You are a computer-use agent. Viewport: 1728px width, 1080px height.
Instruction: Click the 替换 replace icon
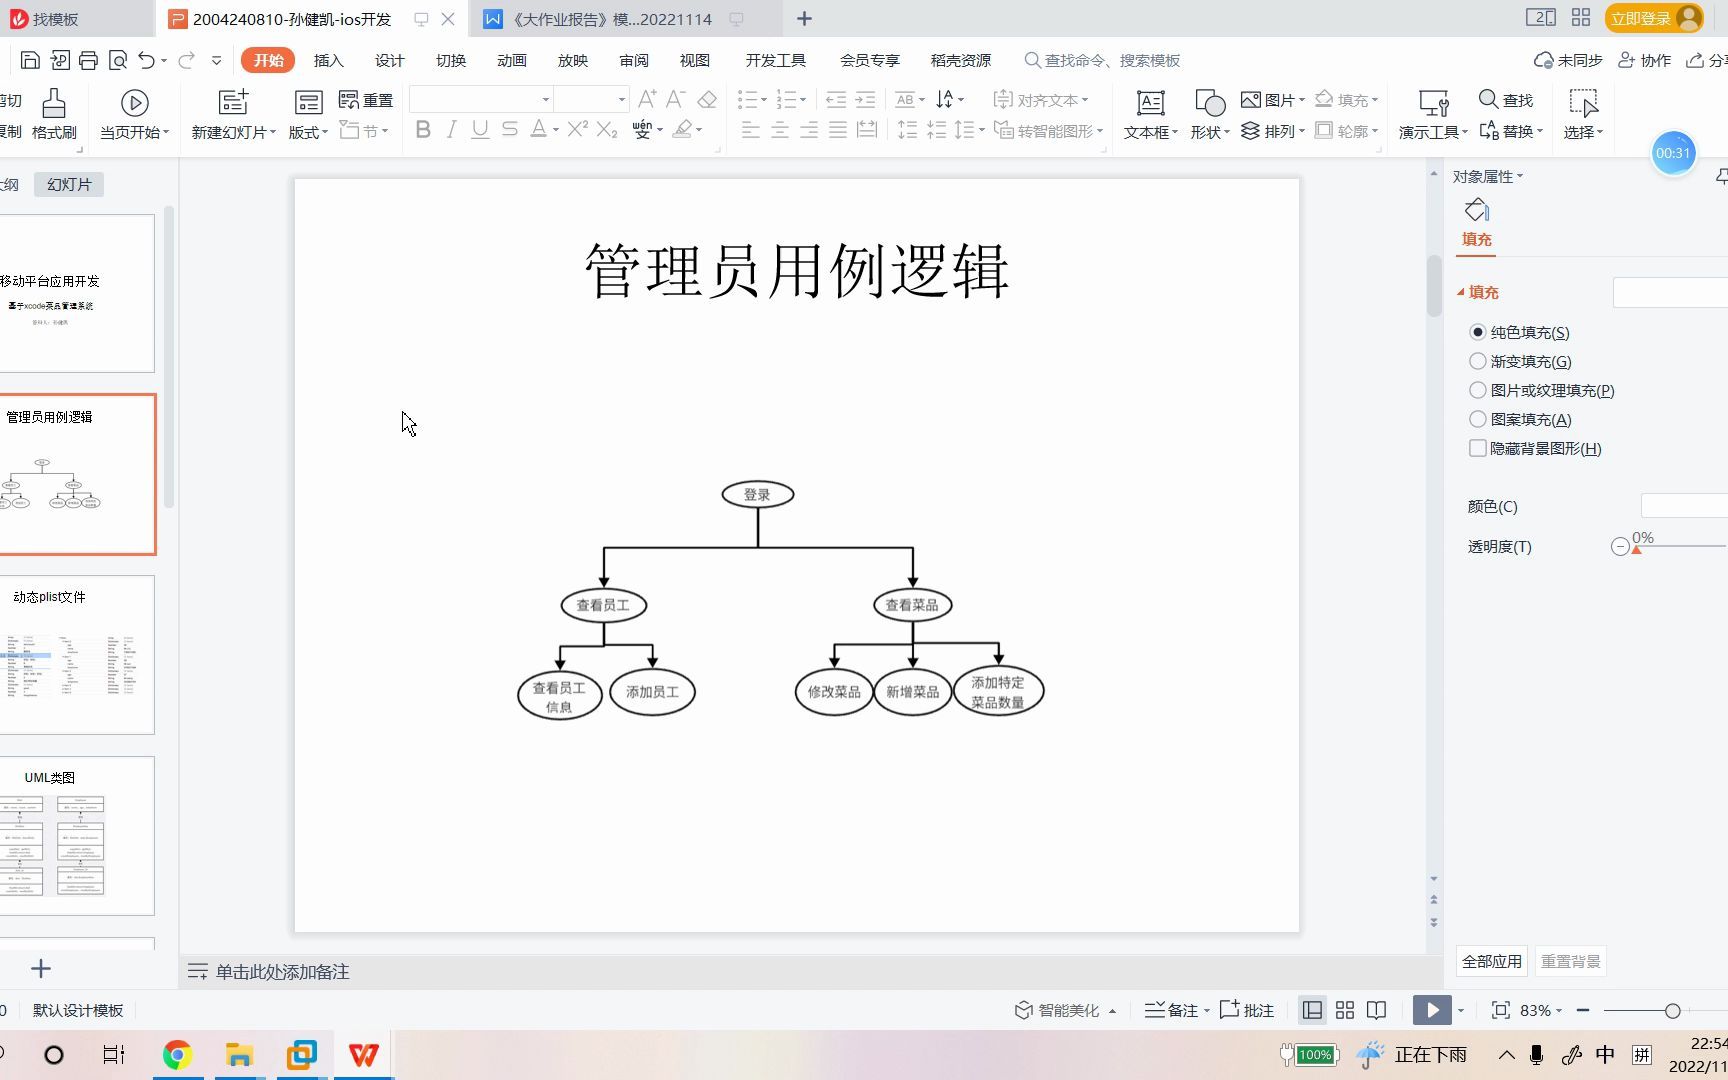[1511, 130]
